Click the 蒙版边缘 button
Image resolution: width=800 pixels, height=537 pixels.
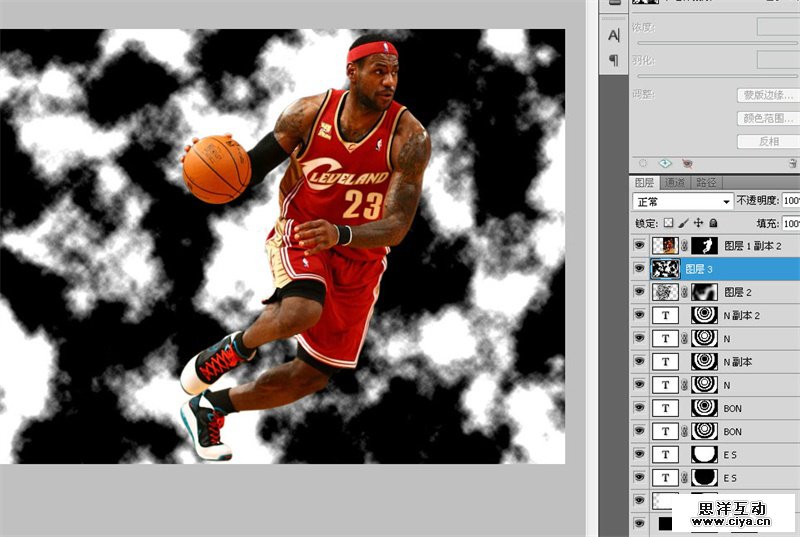coord(767,96)
